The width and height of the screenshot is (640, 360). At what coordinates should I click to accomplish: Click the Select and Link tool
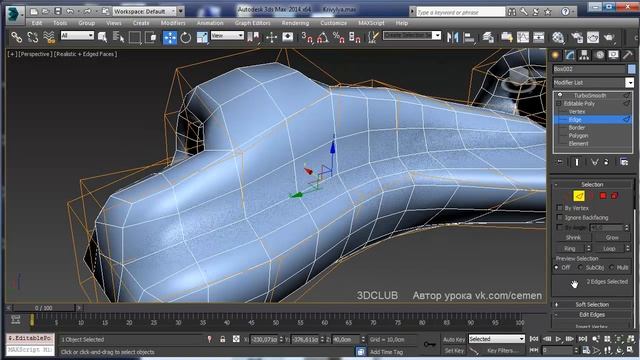(x=16, y=38)
